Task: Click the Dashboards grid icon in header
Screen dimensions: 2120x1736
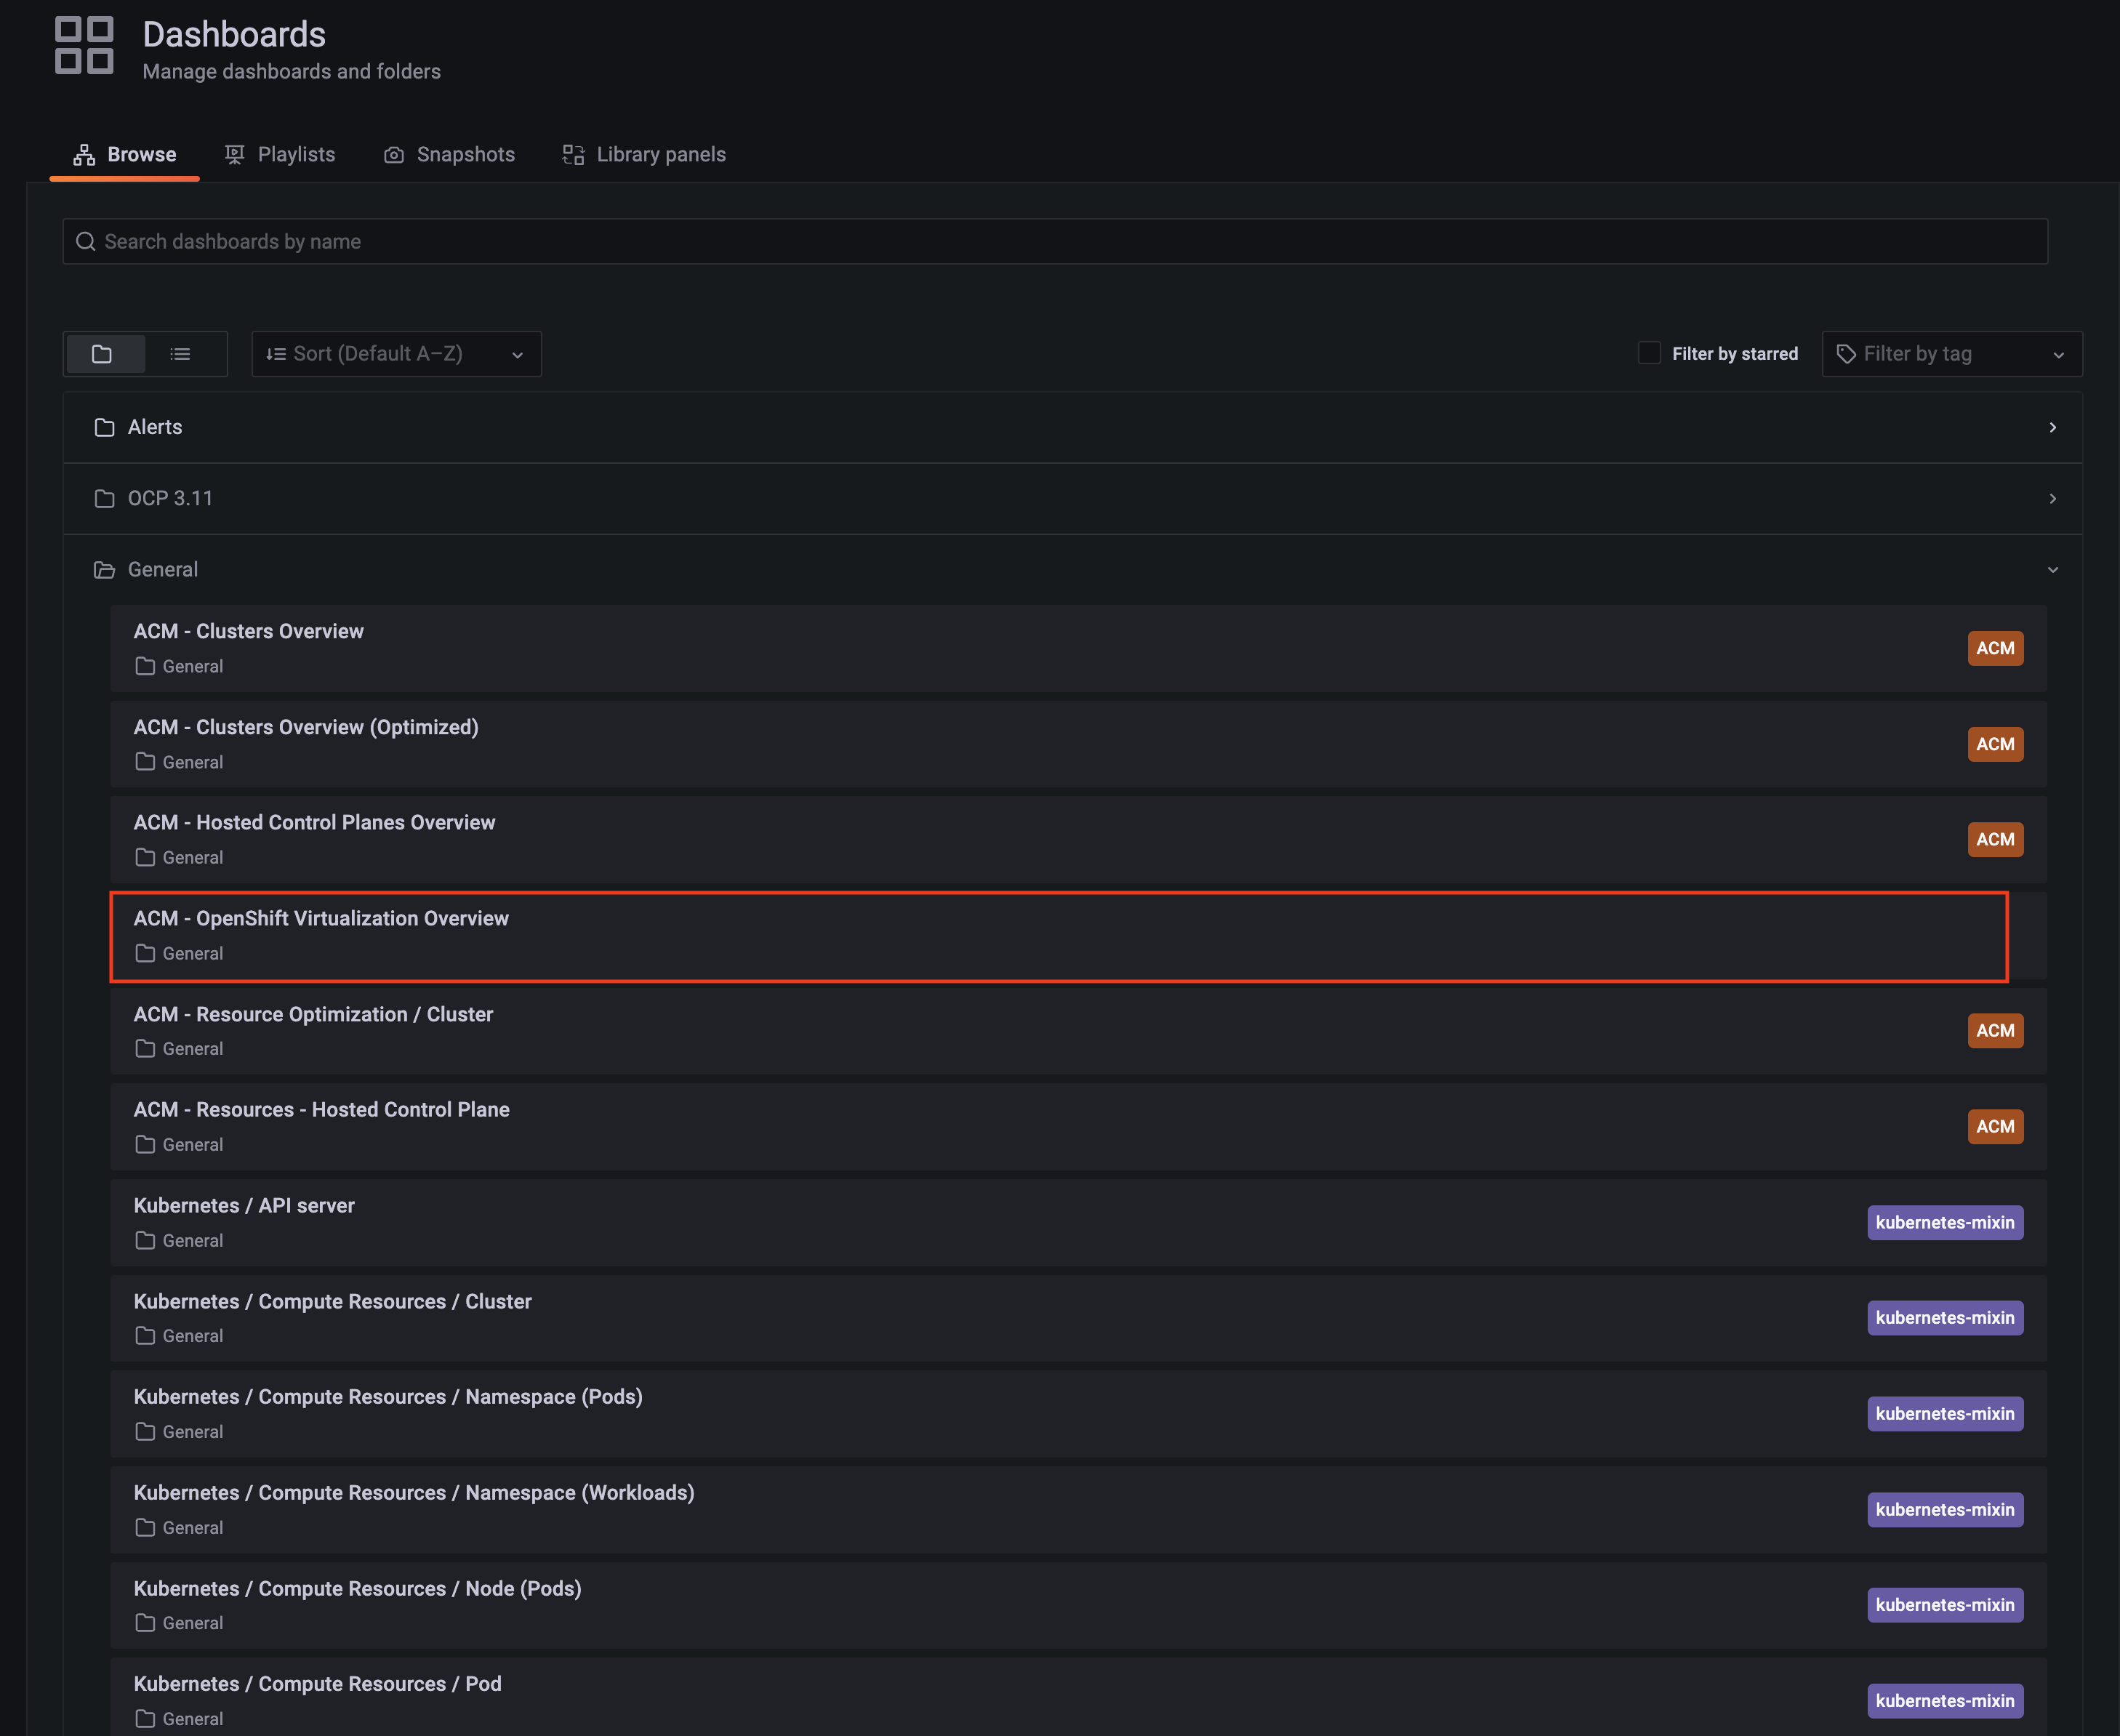Action: click(x=84, y=45)
